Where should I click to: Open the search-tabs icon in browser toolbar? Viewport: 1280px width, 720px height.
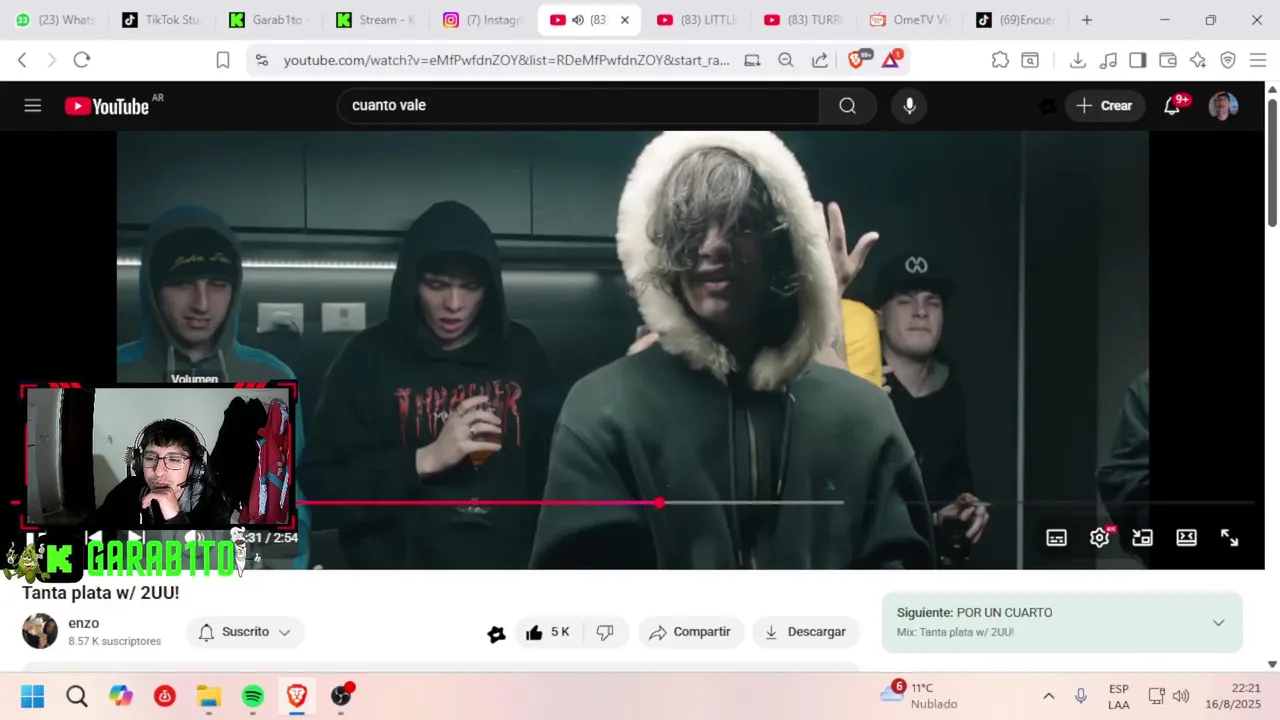coord(1030,60)
